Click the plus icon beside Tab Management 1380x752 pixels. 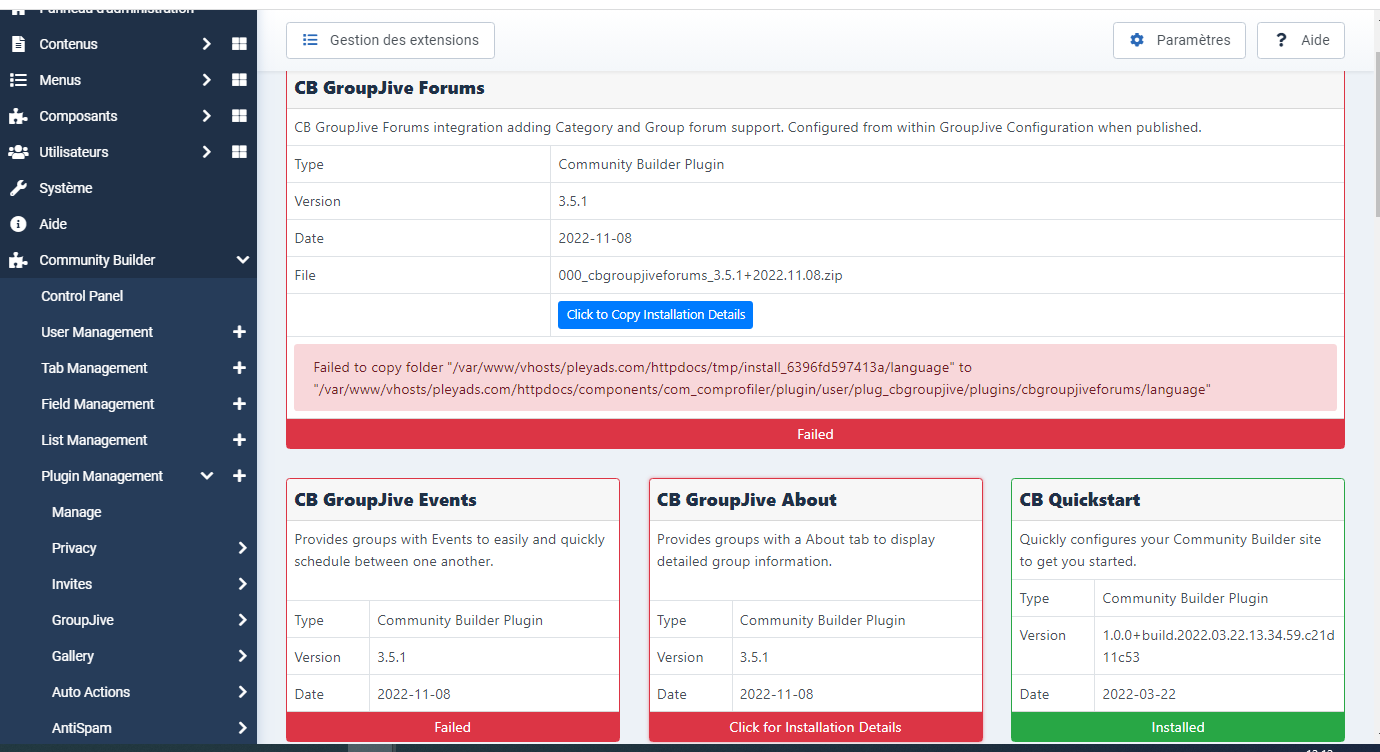tap(239, 368)
